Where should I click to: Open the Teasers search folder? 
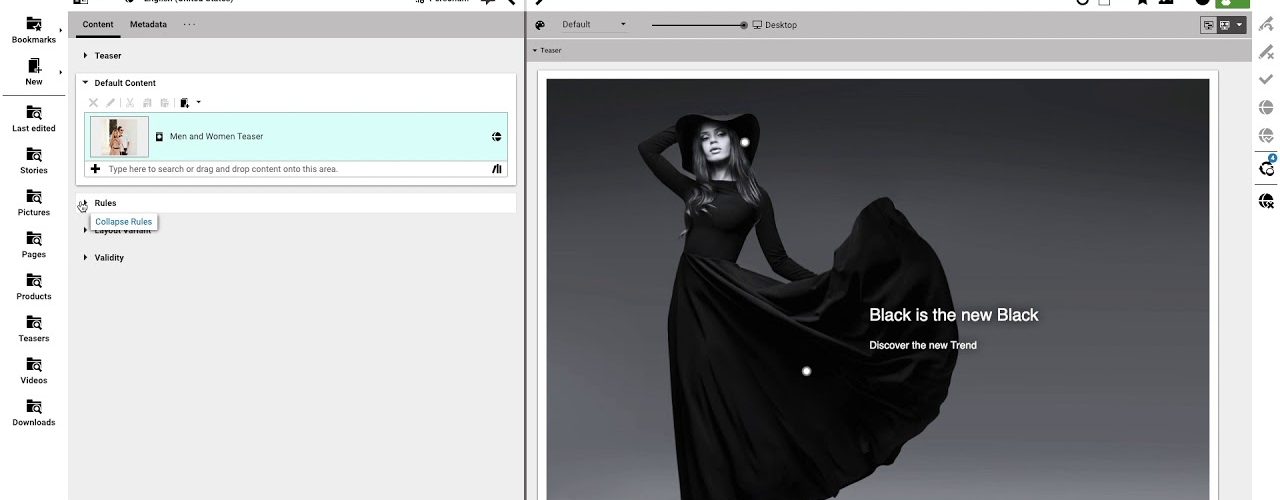pyautogui.click(x=33, y=328)
